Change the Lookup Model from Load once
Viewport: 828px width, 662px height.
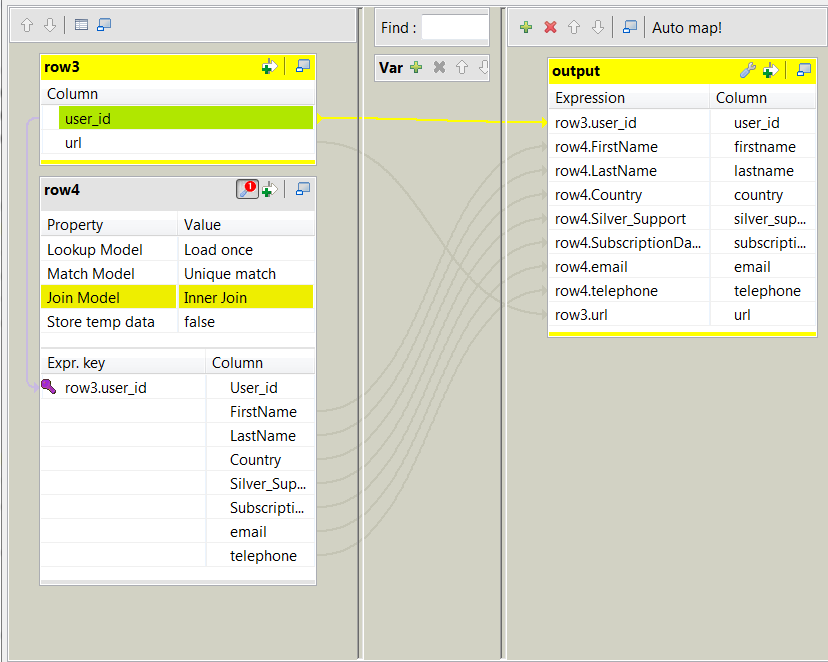click(246, 249)
